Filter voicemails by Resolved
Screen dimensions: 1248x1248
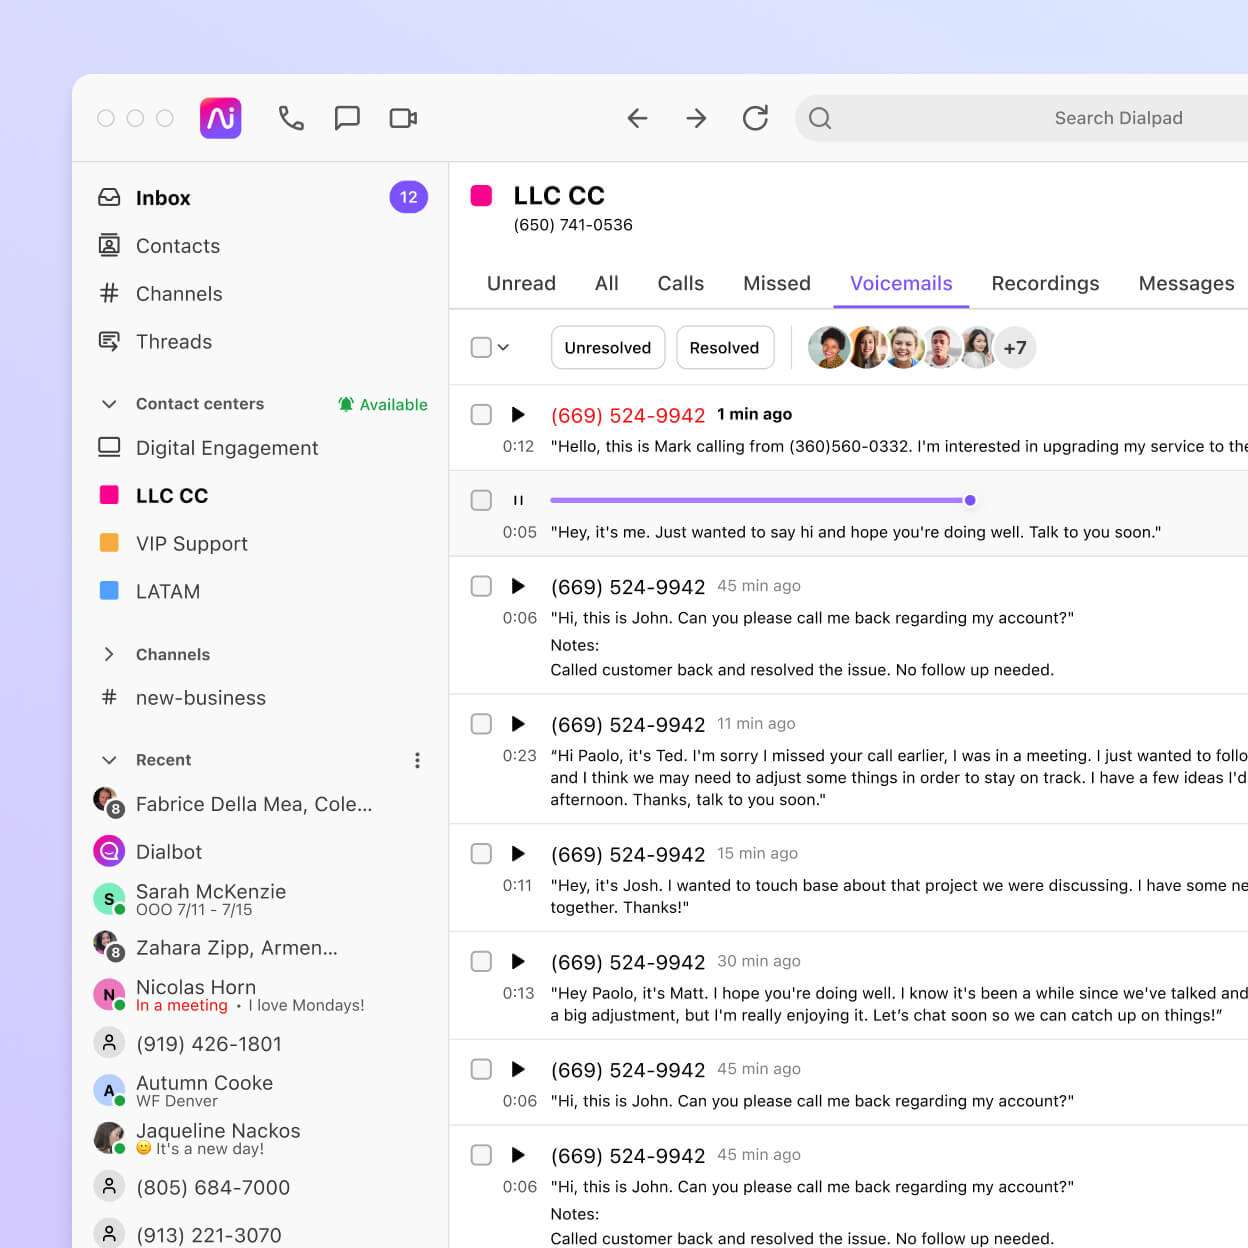[724, 347]
